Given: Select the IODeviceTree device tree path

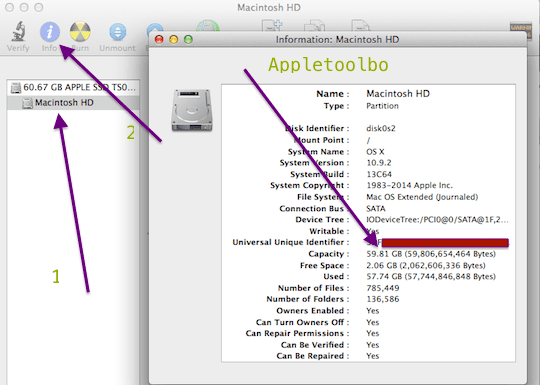Looking at the screenshot, I should (437, 220).
